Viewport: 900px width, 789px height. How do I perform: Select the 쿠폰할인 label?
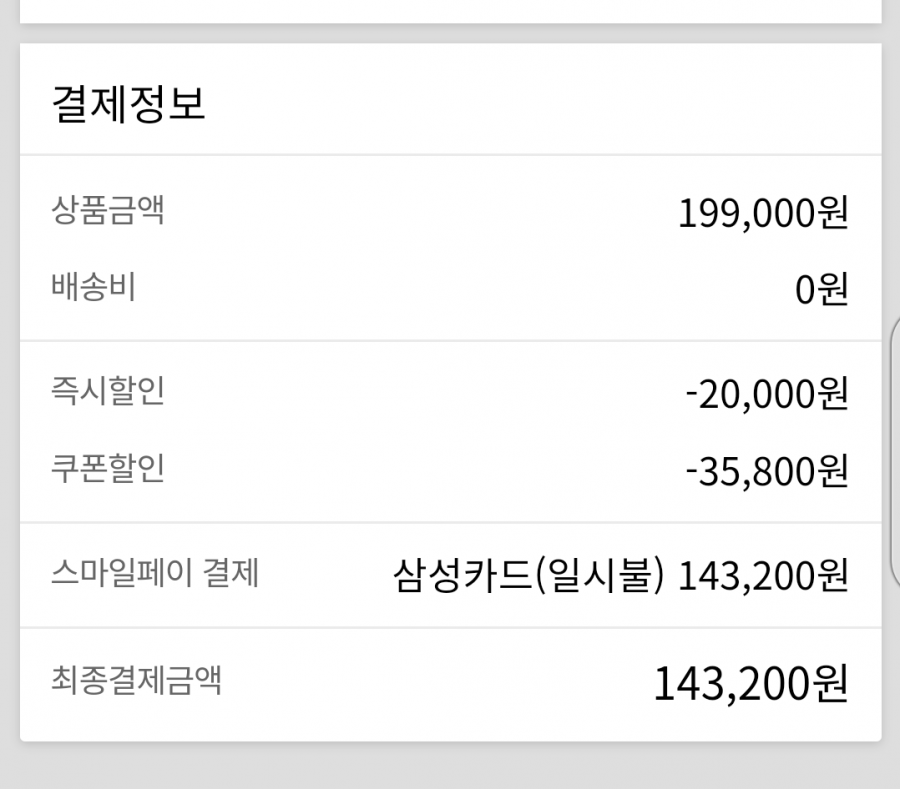pos(108,468)
